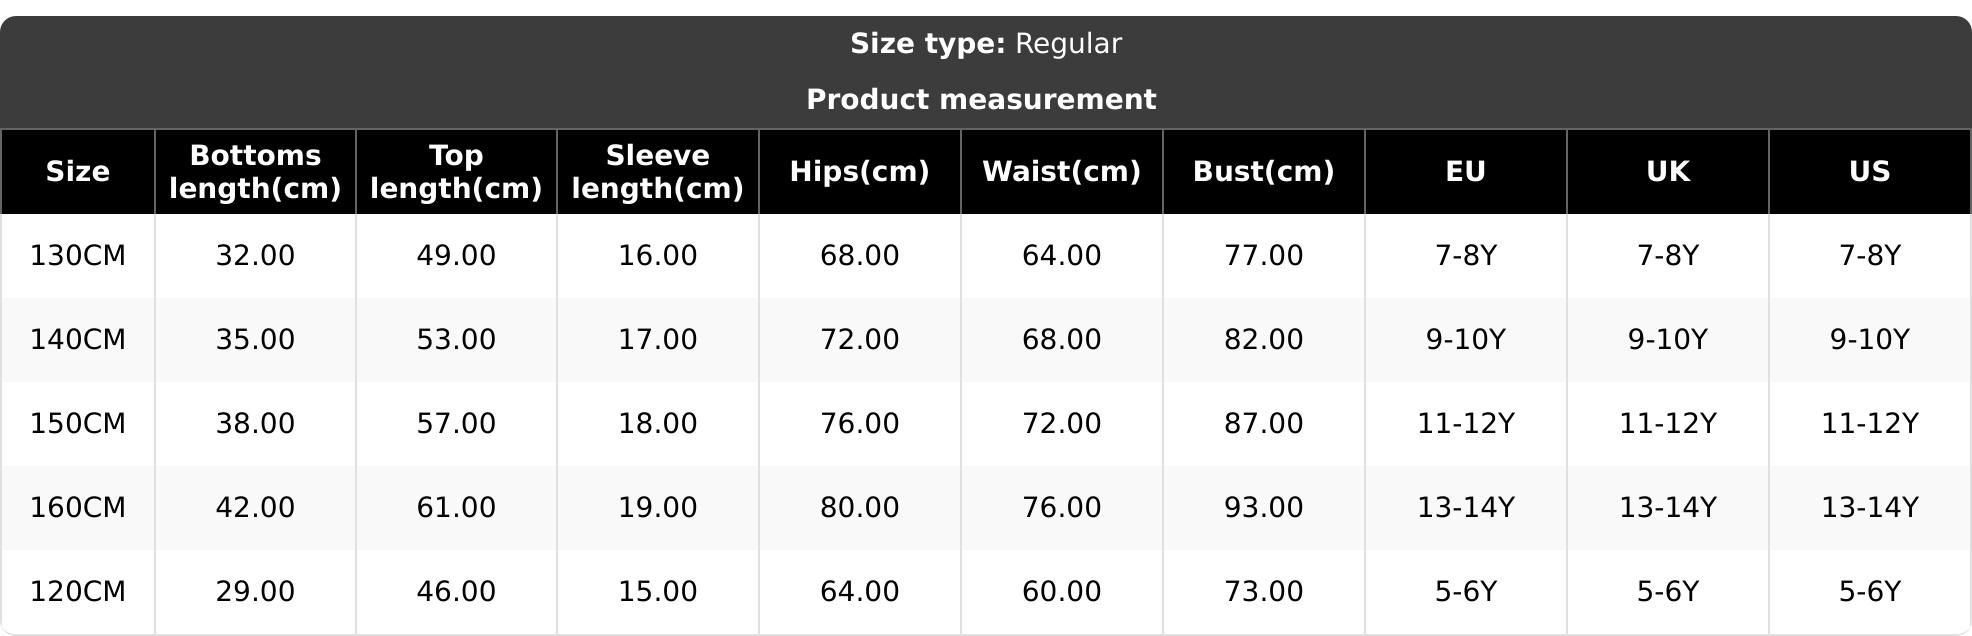Select the 93.00 bust value cell

[1263, 508]
